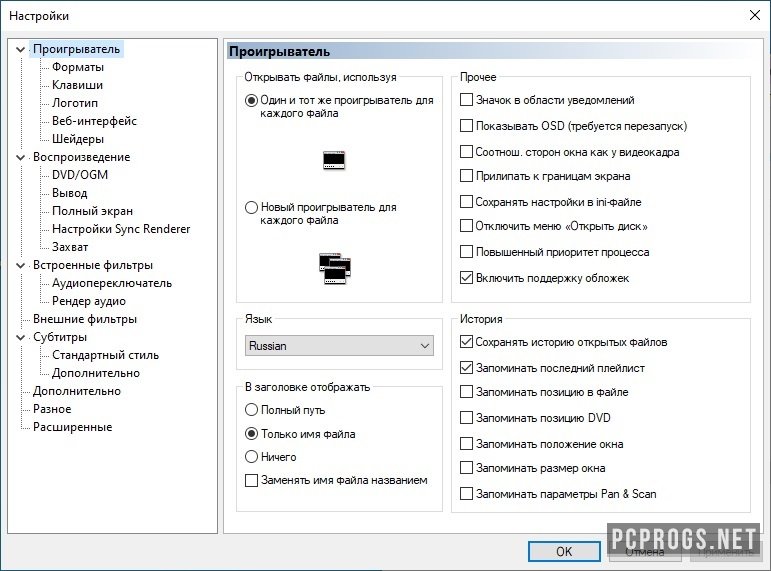Screen dimensions: 771x571
Task: Choose Полный путь title option
Action: coord(251,410)
